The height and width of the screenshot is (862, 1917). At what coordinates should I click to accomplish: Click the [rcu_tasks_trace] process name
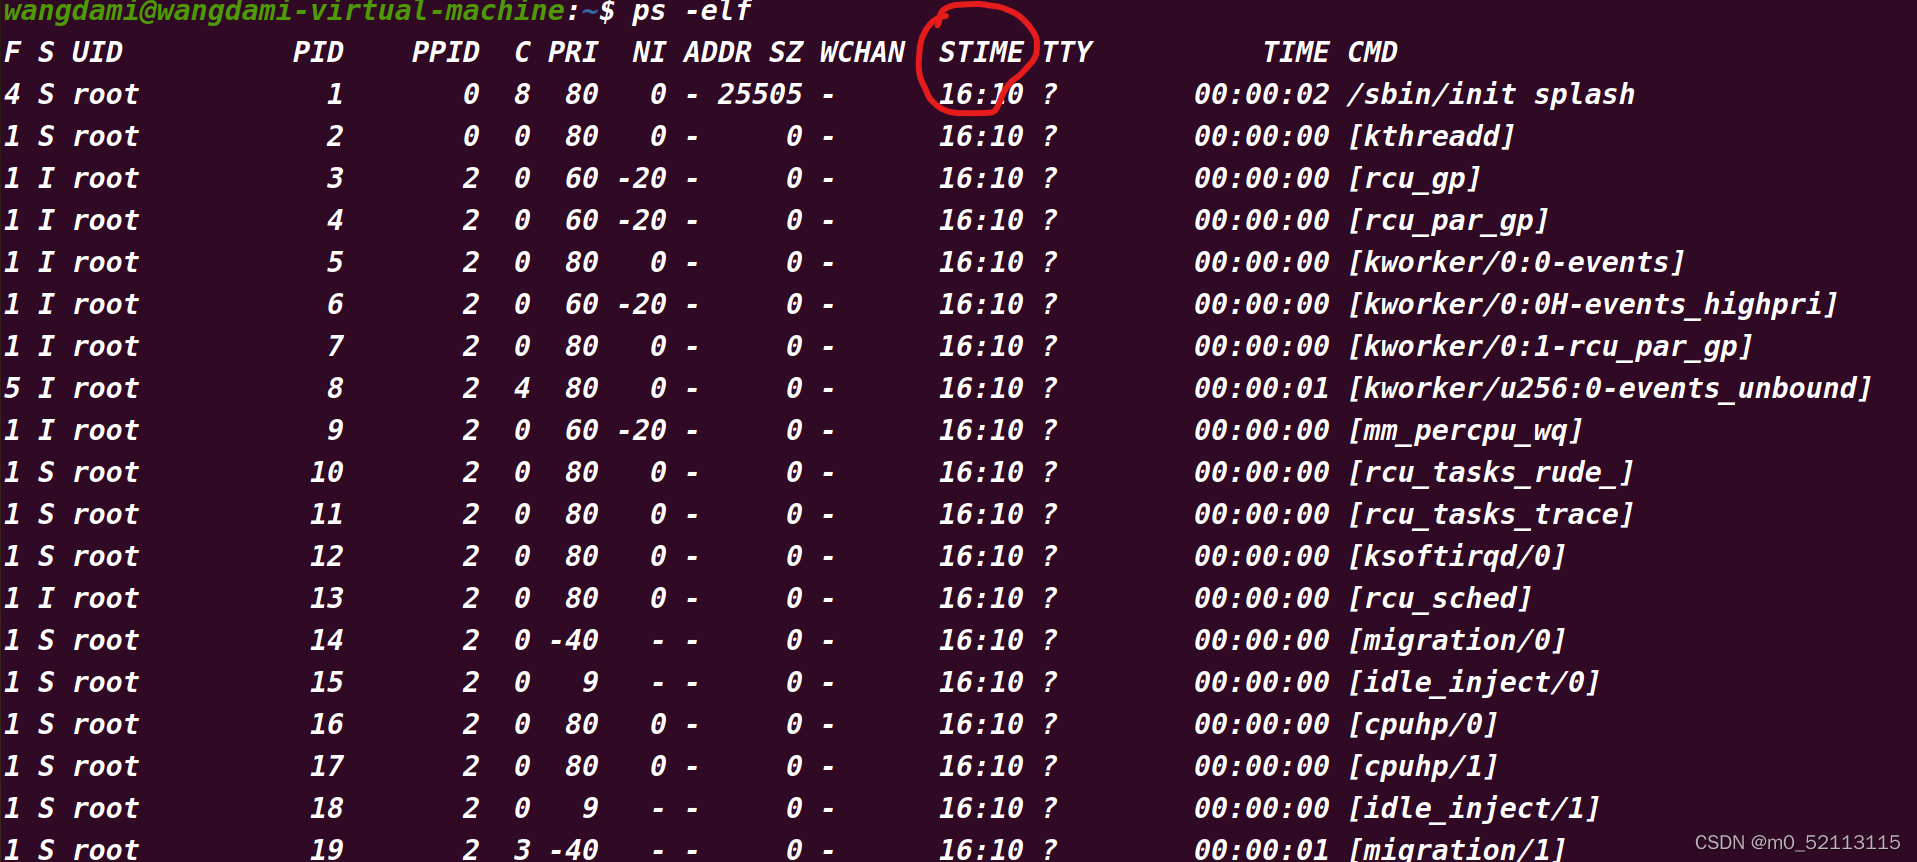coord(1491,514)
